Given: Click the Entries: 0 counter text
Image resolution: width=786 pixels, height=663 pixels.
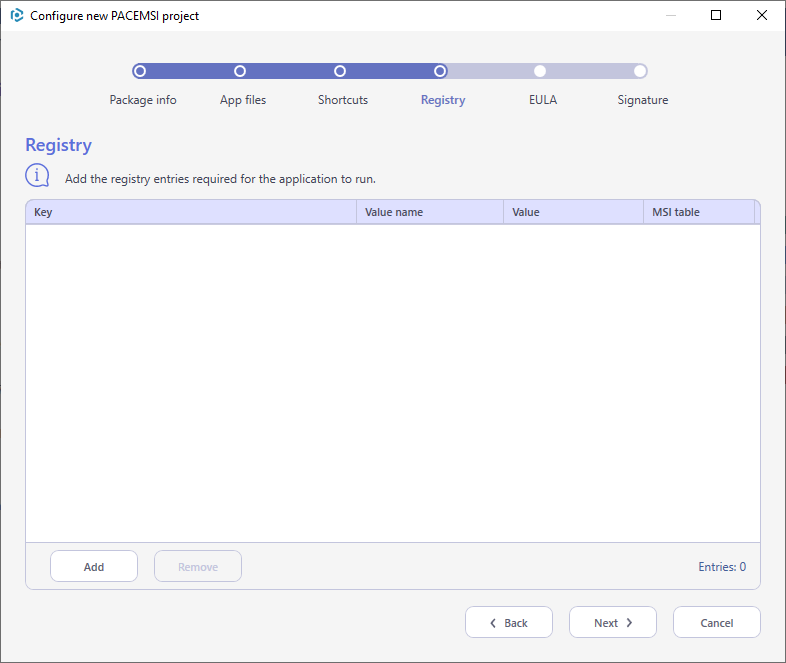Looking at the screenshot, I should [x=722, y=567].
